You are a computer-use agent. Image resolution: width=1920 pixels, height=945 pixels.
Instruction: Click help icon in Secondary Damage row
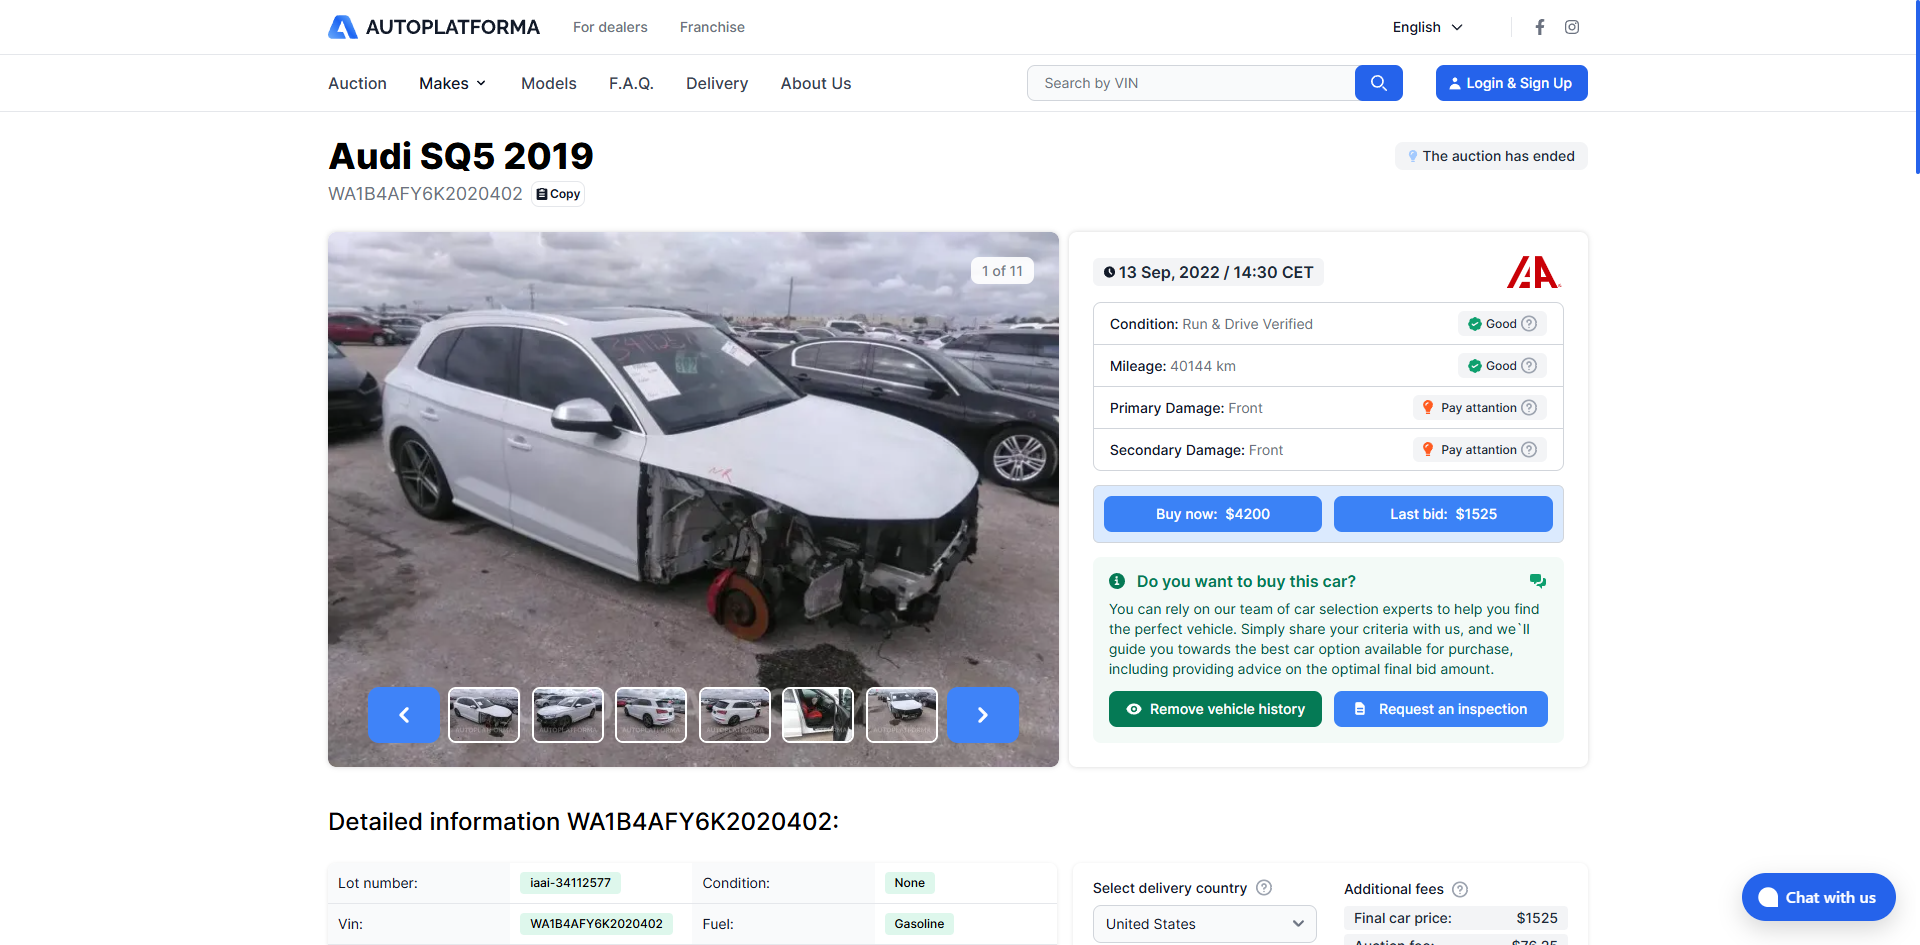pyautogui.click(x=1529, y=450)
